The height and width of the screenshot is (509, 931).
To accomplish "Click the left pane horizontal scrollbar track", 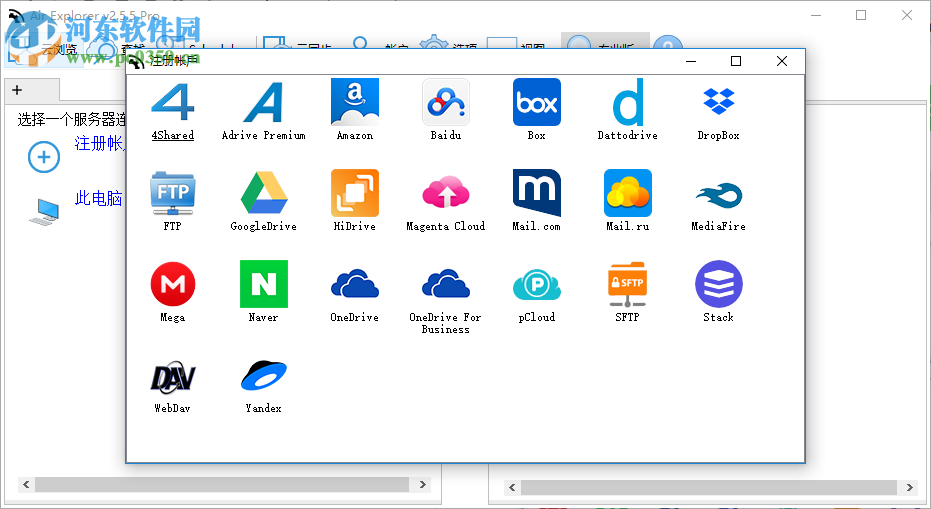I will [x=222, y=485].
